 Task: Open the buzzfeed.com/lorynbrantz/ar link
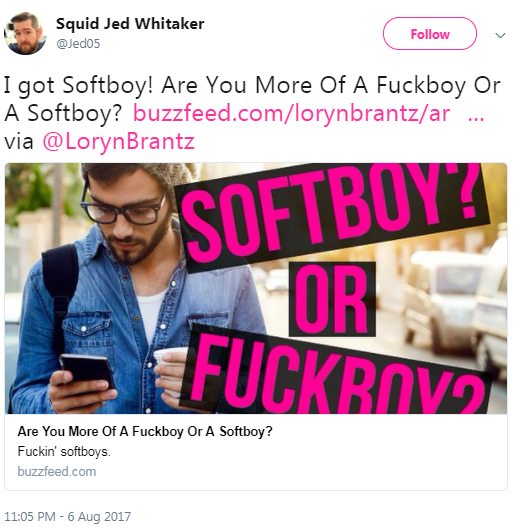click(x=291, y=113)
